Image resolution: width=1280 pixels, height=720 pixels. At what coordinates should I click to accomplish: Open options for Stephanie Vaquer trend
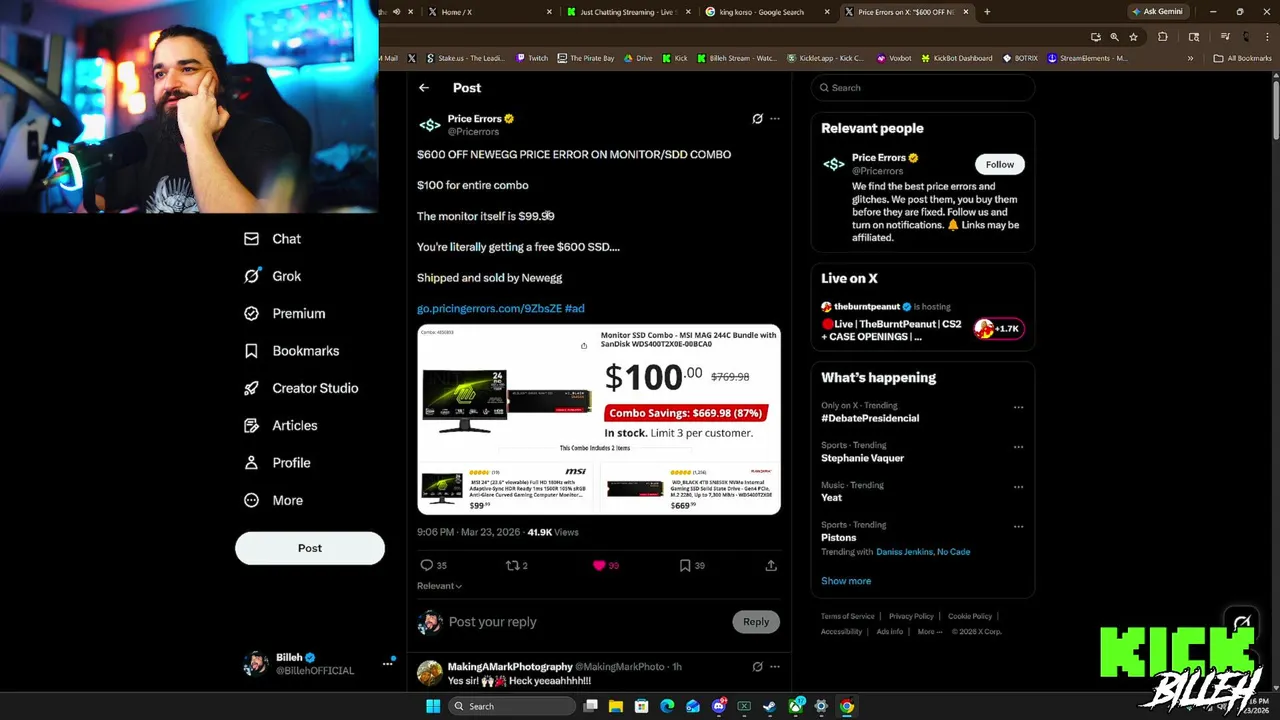pyautogui.click(x=1018, y=447)
